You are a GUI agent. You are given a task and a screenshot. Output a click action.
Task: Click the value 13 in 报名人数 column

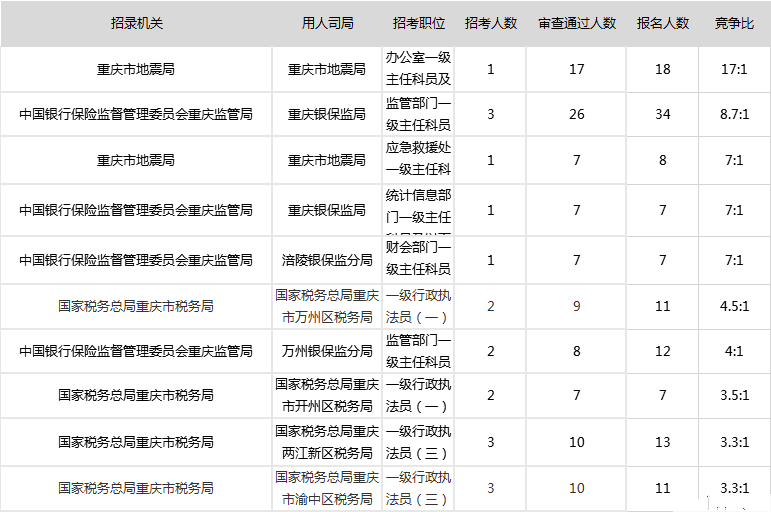662,442
